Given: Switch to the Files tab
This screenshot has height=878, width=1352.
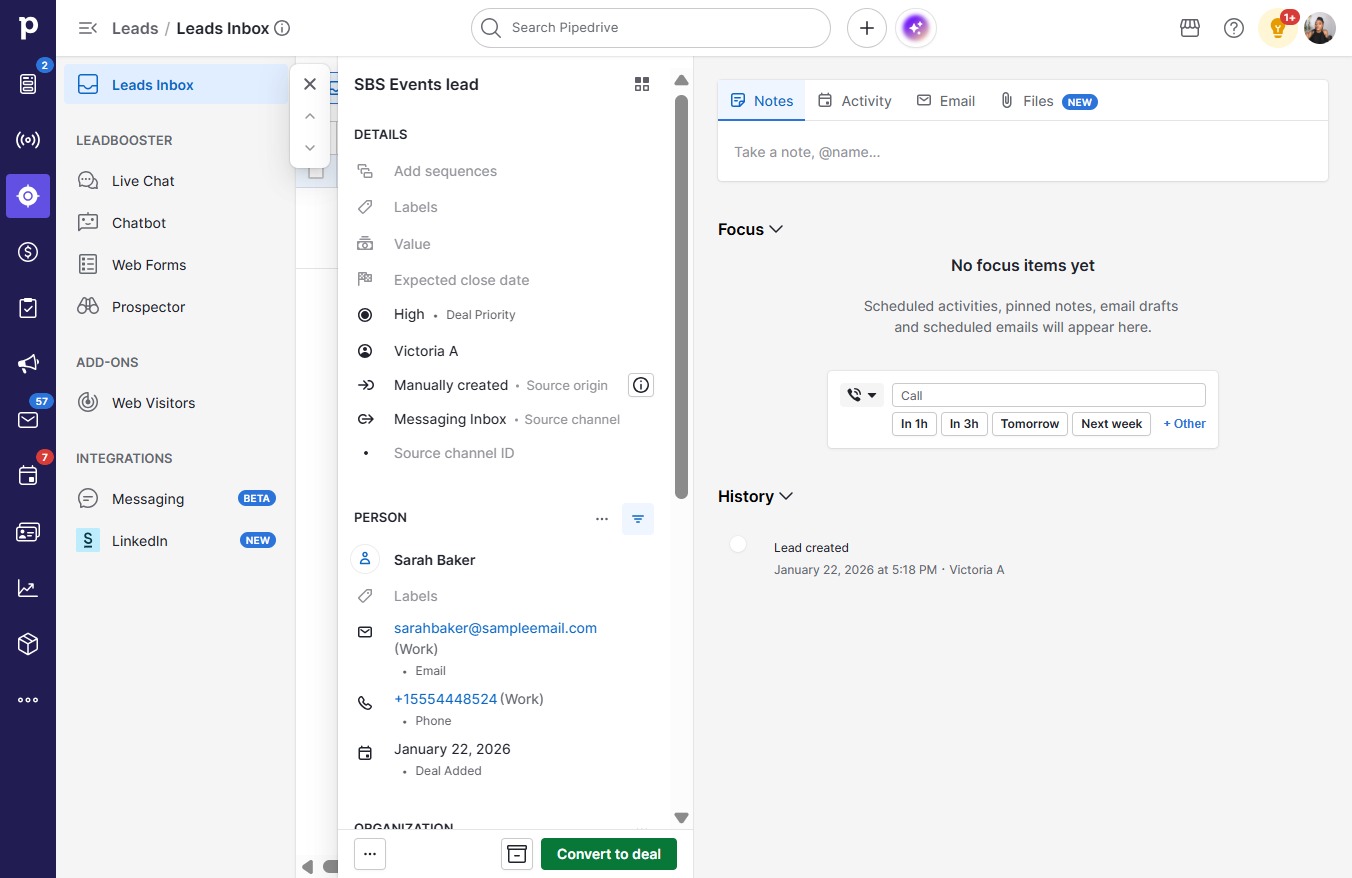Looking at the screenshot, I should (1048, 101).
